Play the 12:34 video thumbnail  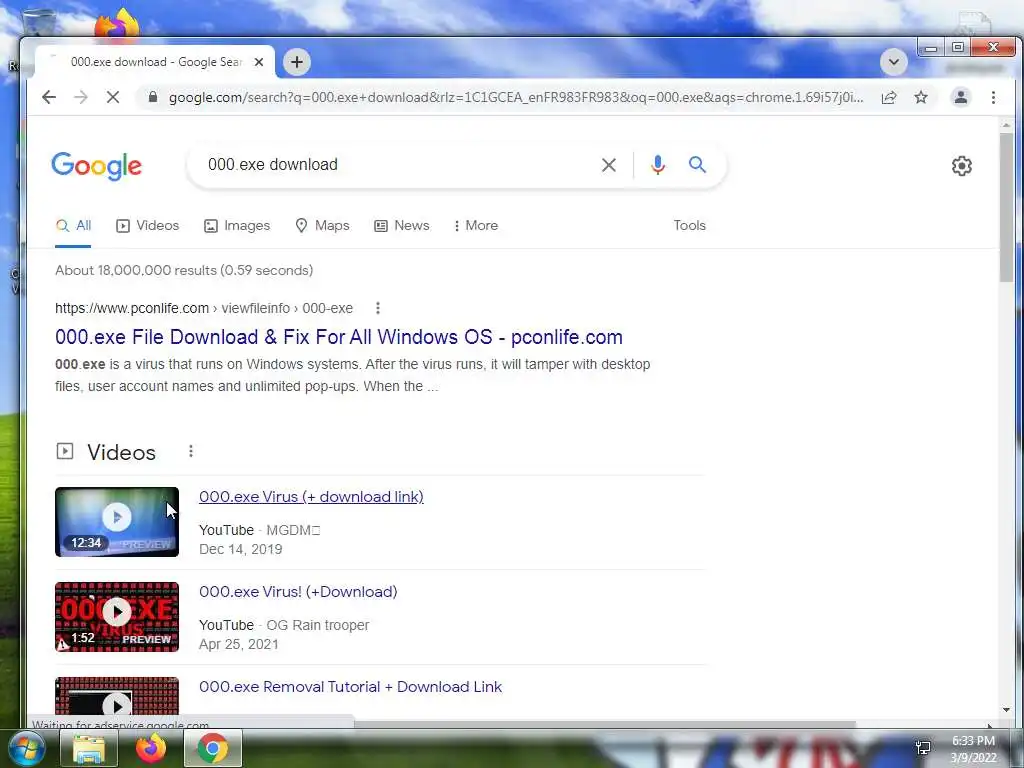click(x=117, y=522)
